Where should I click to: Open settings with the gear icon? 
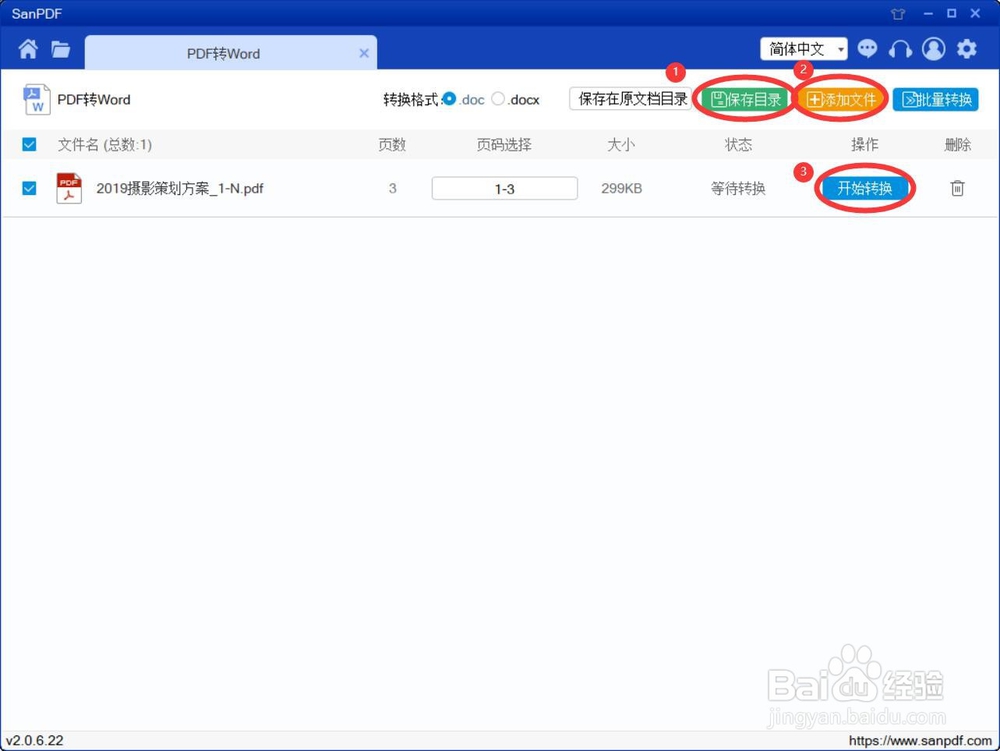click(x=967, y=49)
